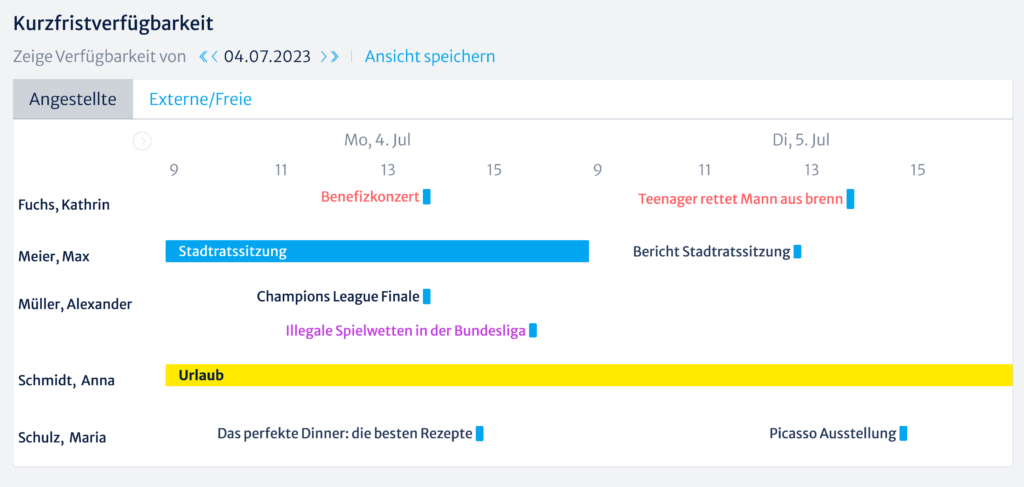Click blue marker after Bericht Stadtratssitzung
Image resolution: width=1024 pixels, height=487 pixels.
(x=797, y=251)
